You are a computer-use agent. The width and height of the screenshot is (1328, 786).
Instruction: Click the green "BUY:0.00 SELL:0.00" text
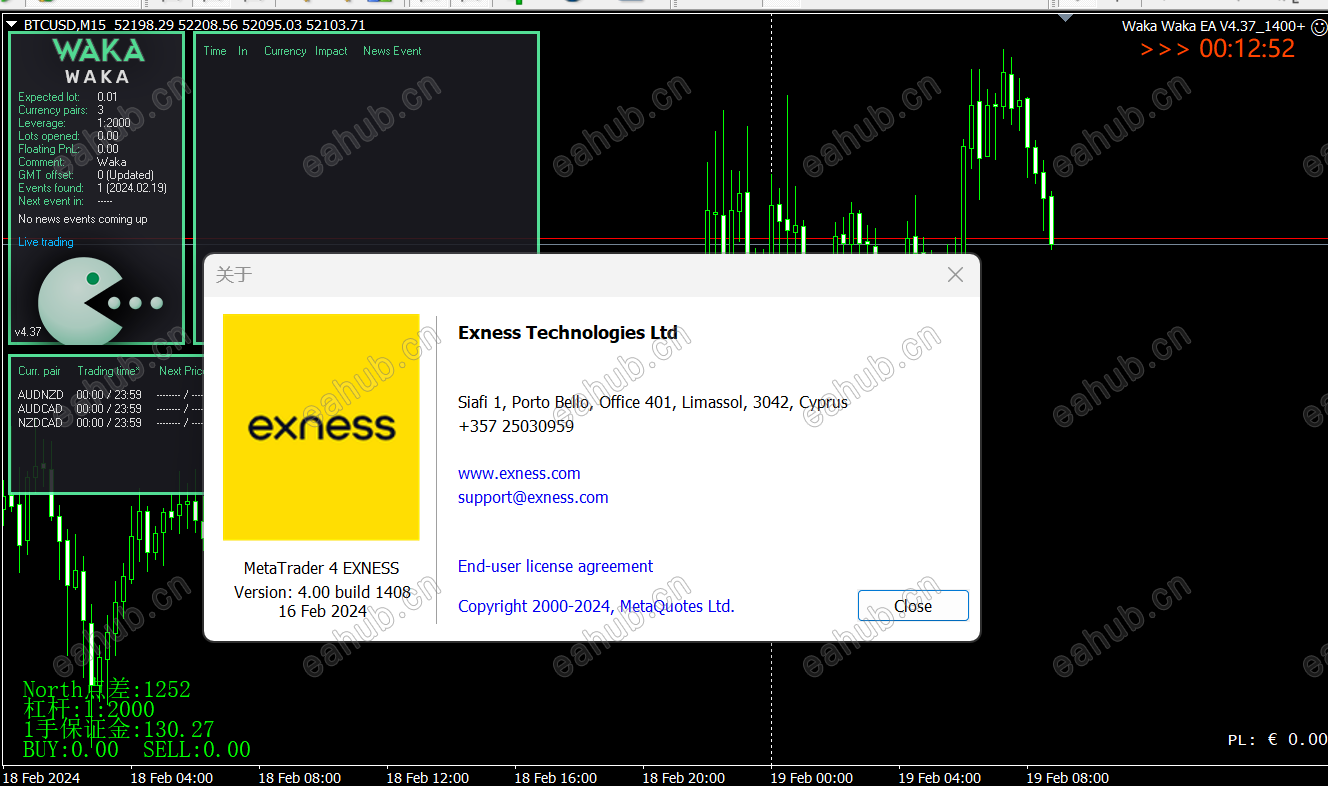pyautogui.click(x=136, y=750)
